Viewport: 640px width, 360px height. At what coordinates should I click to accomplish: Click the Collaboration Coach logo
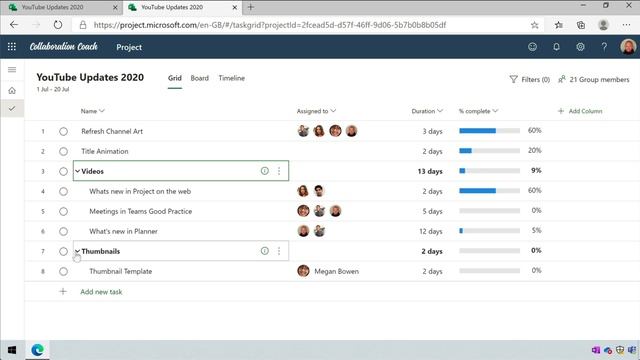pos(64,47)
